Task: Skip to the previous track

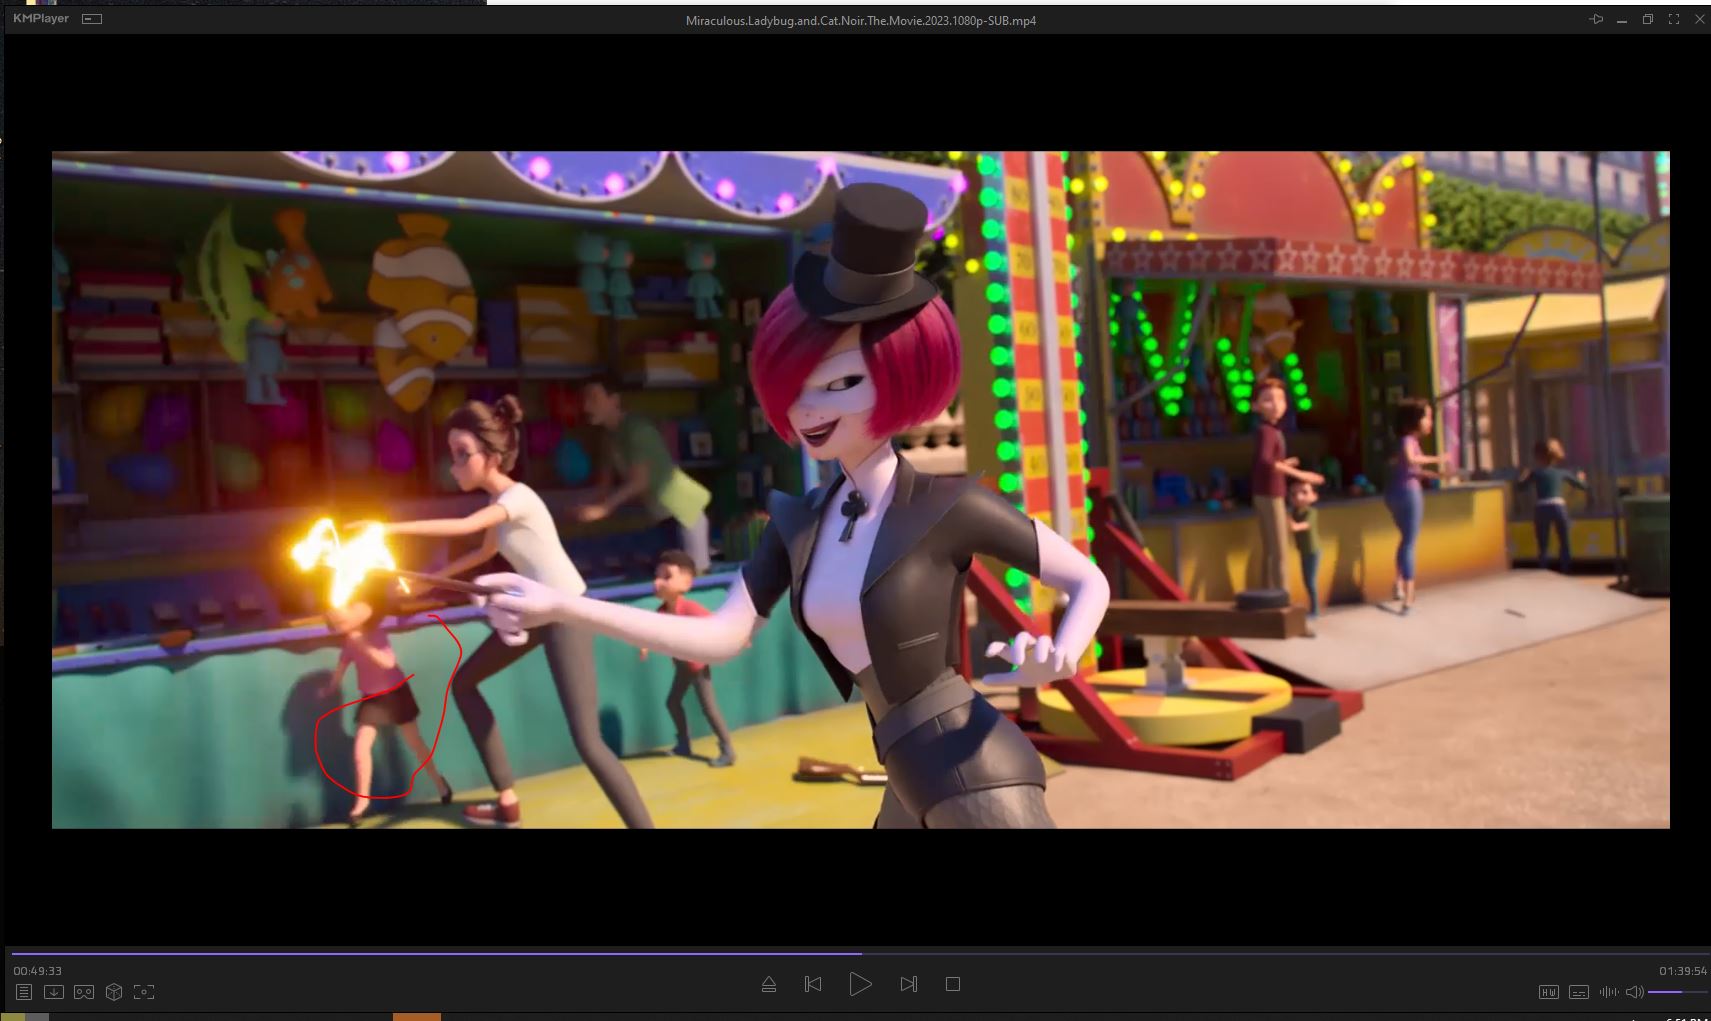Action: (x=813, y=985)
